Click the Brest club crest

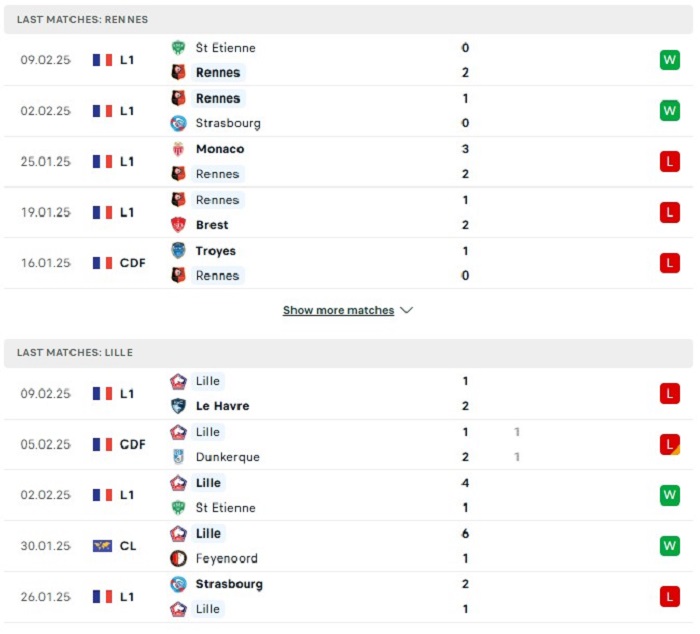pyautogui.click(x=178, y=225)
